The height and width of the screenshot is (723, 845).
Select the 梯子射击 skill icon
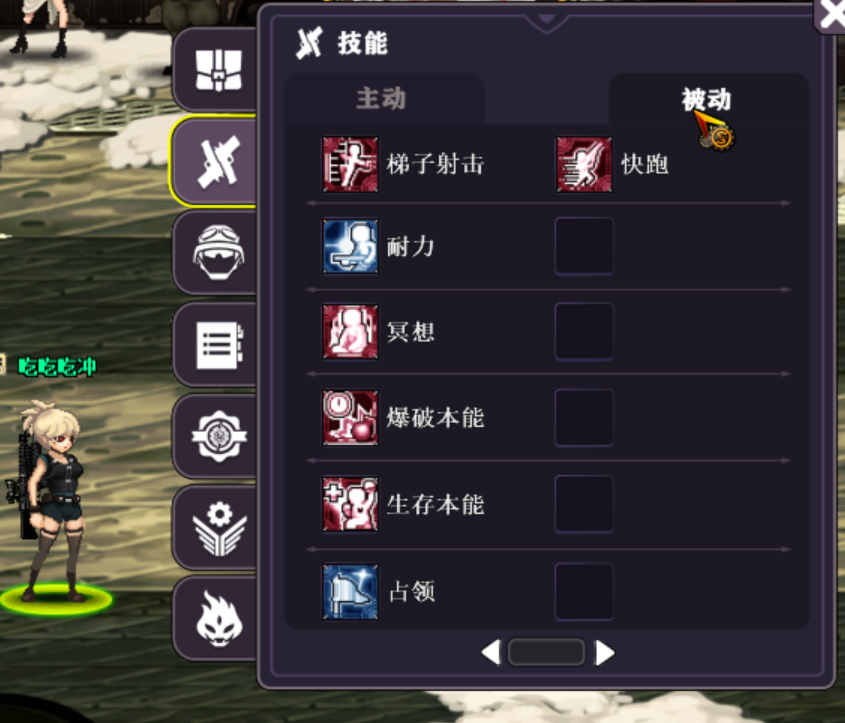coord(350,164)
